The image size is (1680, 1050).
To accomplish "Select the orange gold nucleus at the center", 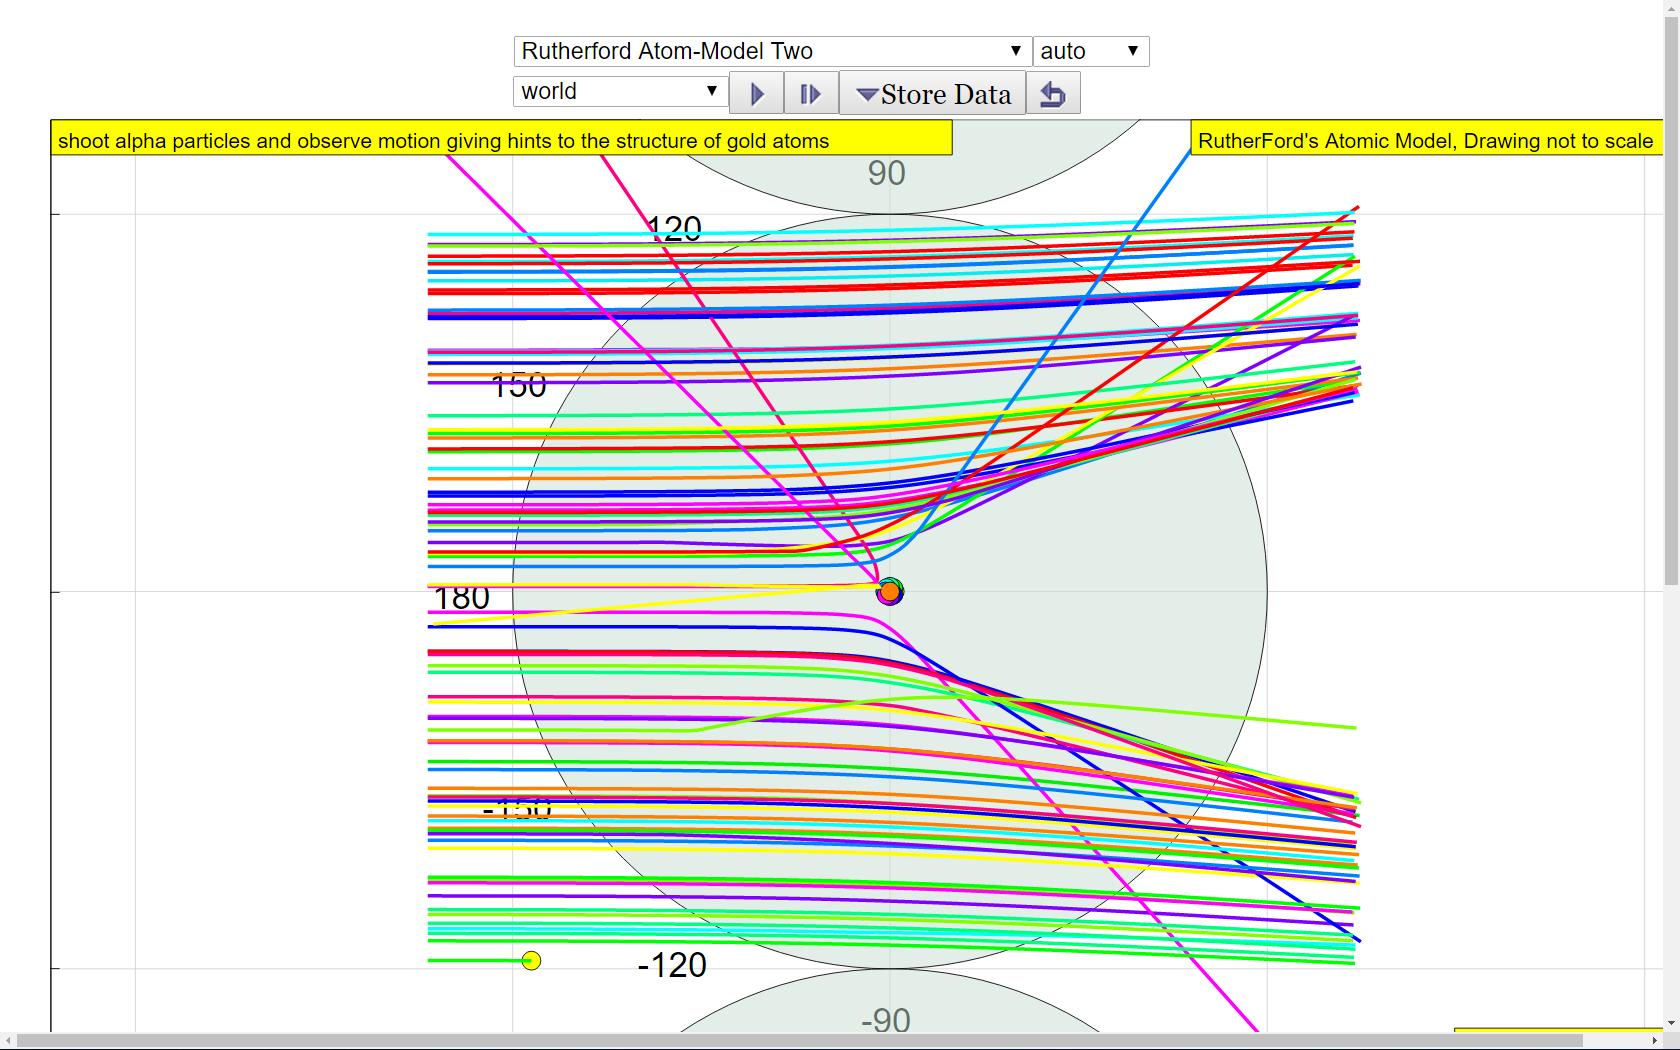I will tap(889, 592).
